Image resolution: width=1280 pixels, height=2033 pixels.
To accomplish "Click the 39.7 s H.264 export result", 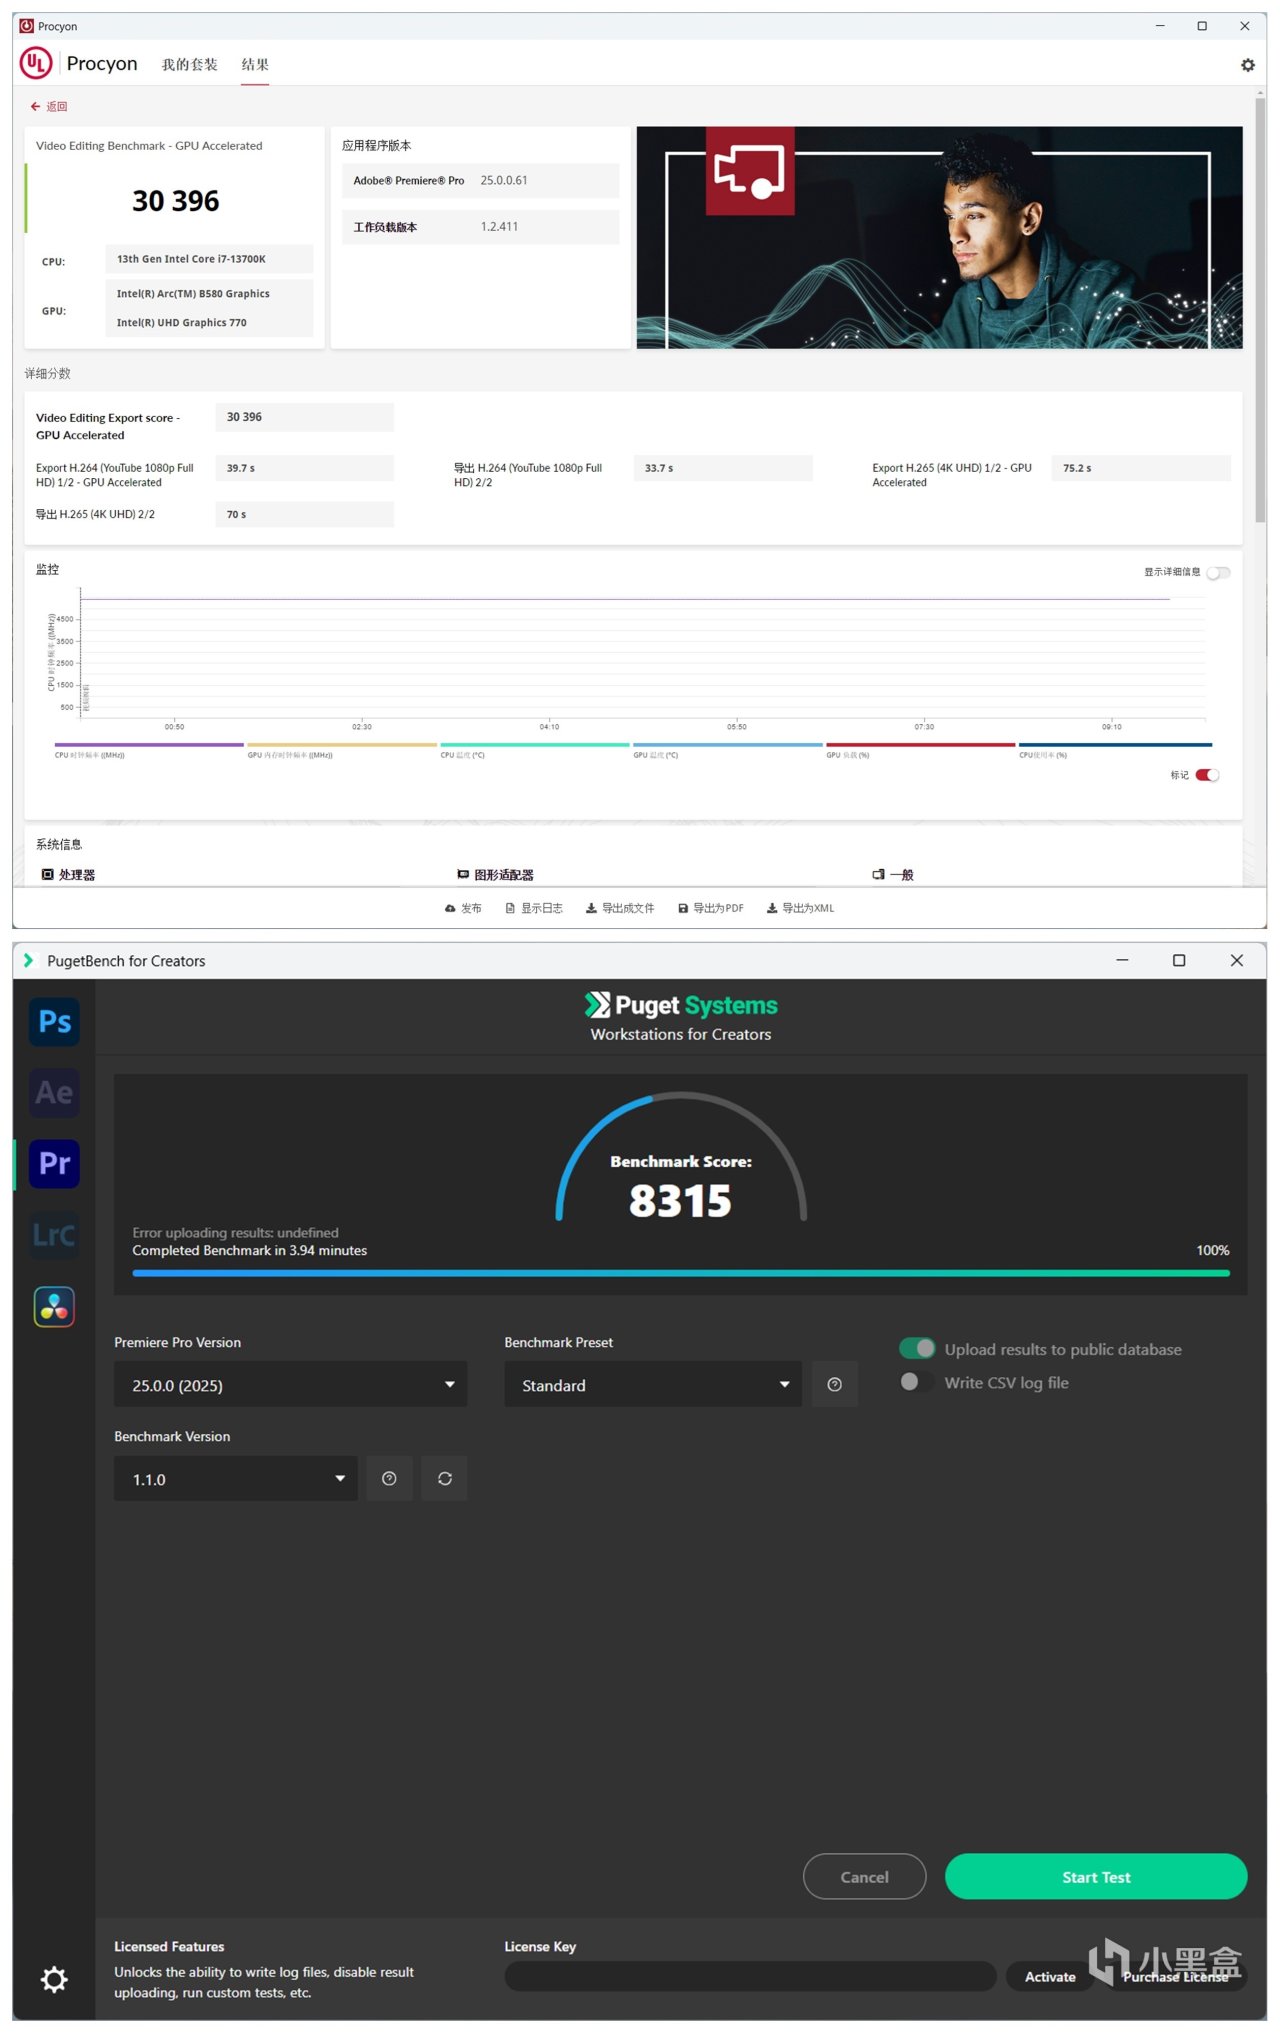I will [304, 468].
